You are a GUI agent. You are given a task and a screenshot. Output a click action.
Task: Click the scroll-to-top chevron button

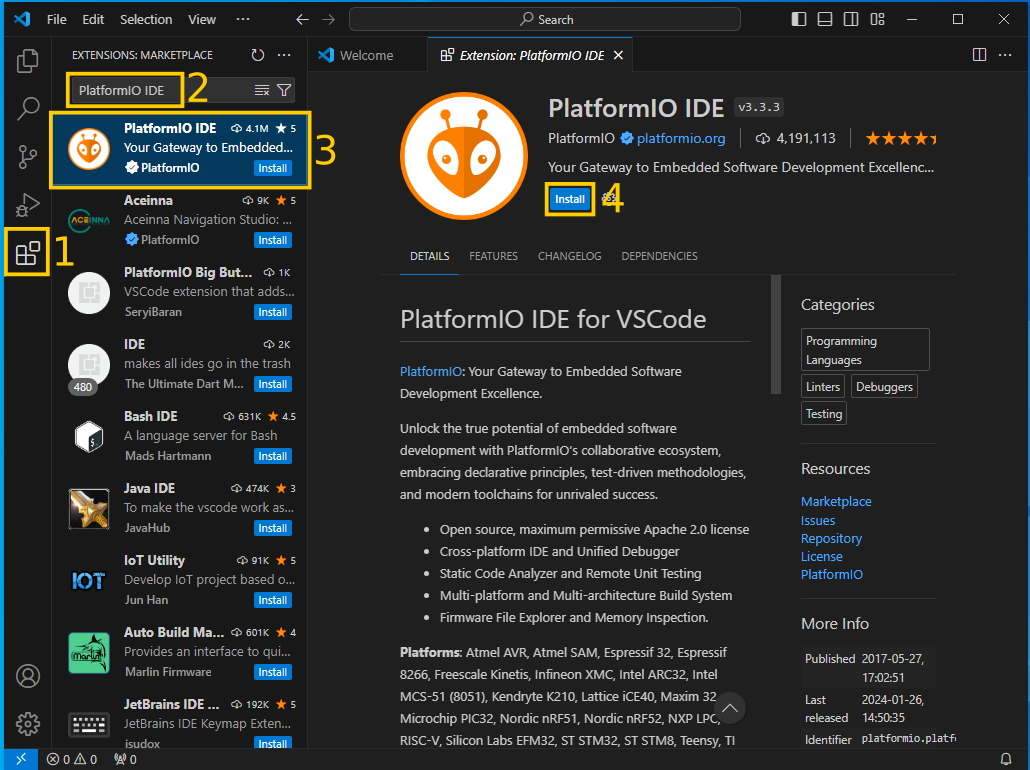729,708
